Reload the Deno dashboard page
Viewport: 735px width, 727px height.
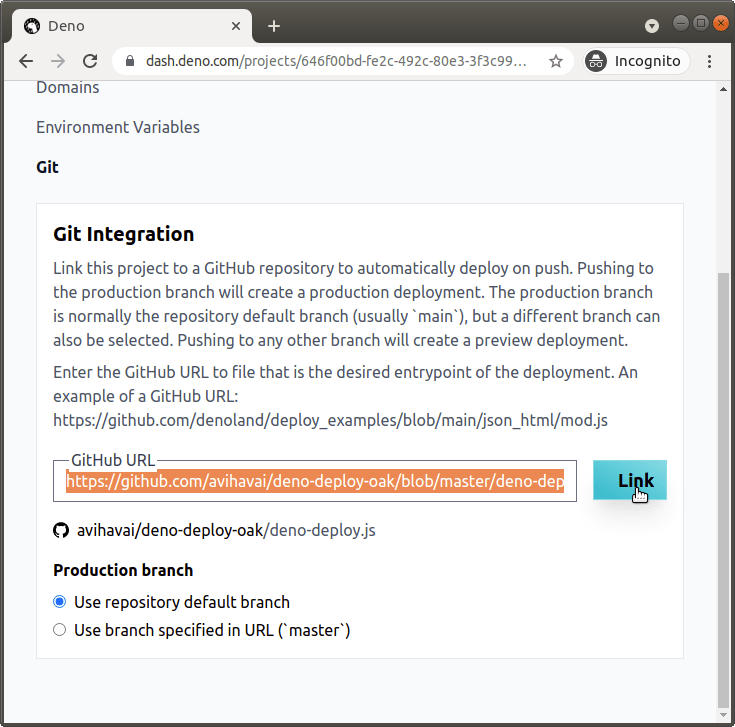[90, 61]
